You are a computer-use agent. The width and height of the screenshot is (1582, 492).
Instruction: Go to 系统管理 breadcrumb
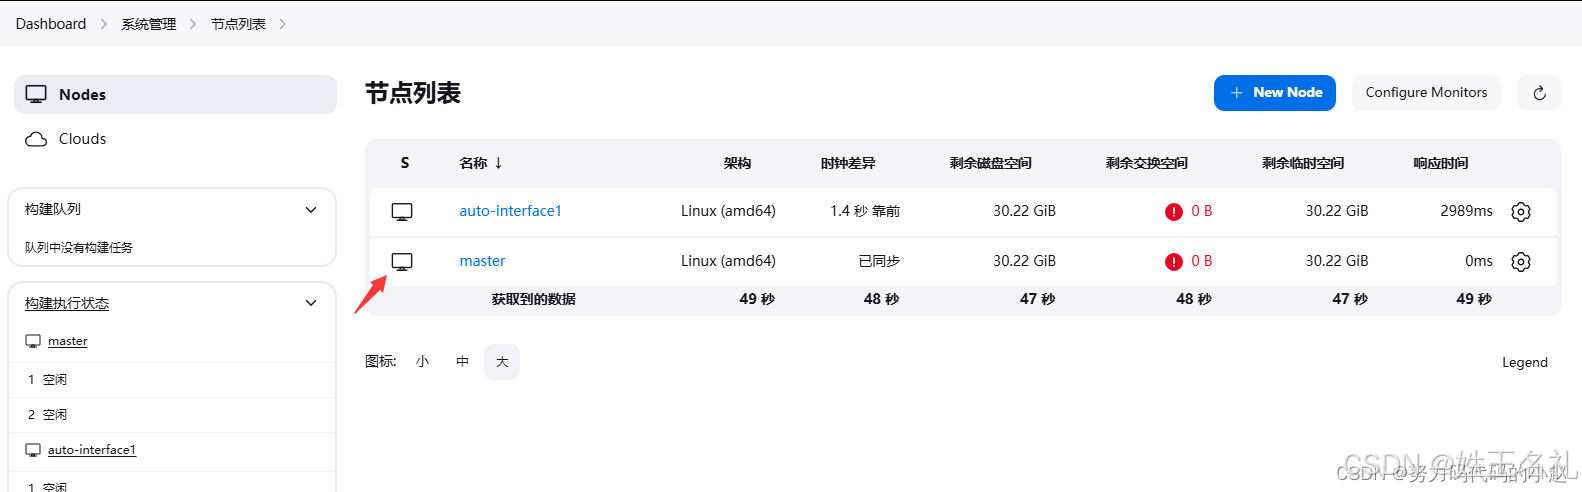click(149, 24)
